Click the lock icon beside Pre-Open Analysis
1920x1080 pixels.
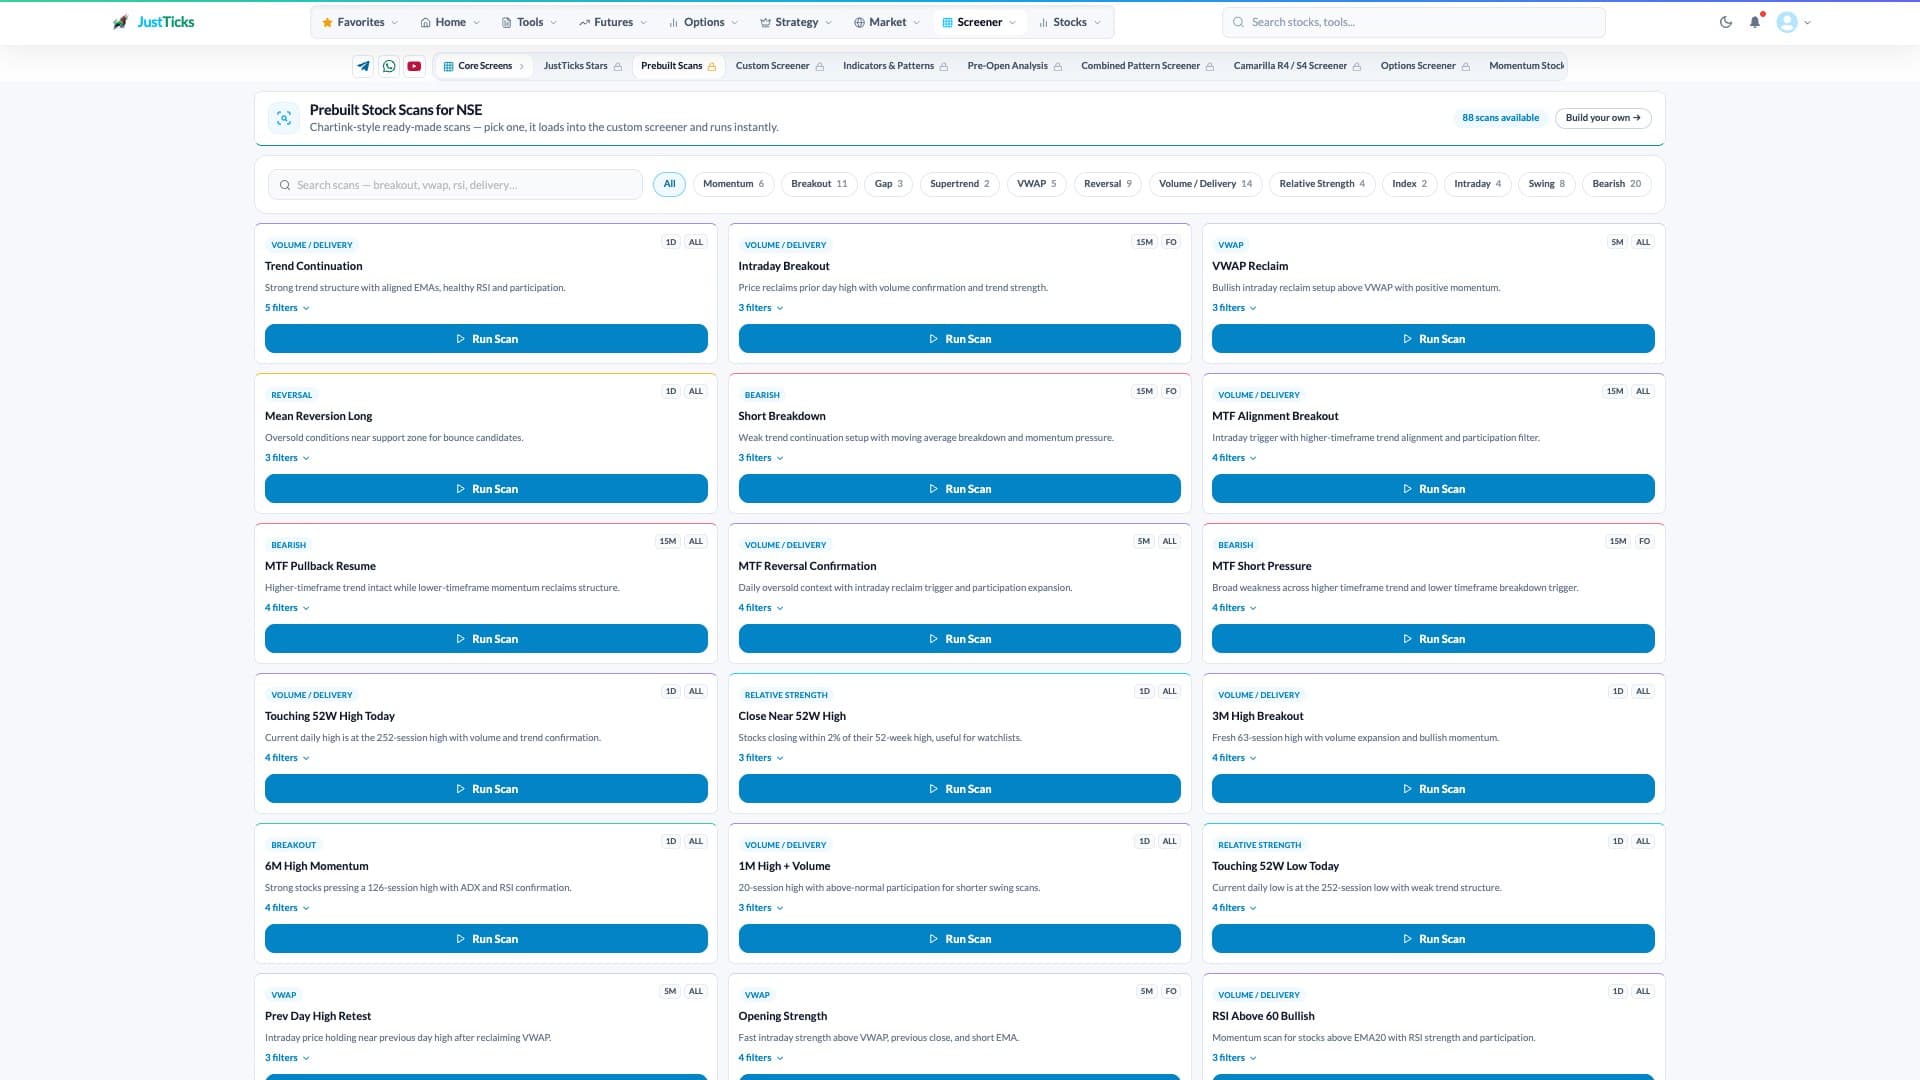[1058, 67]
